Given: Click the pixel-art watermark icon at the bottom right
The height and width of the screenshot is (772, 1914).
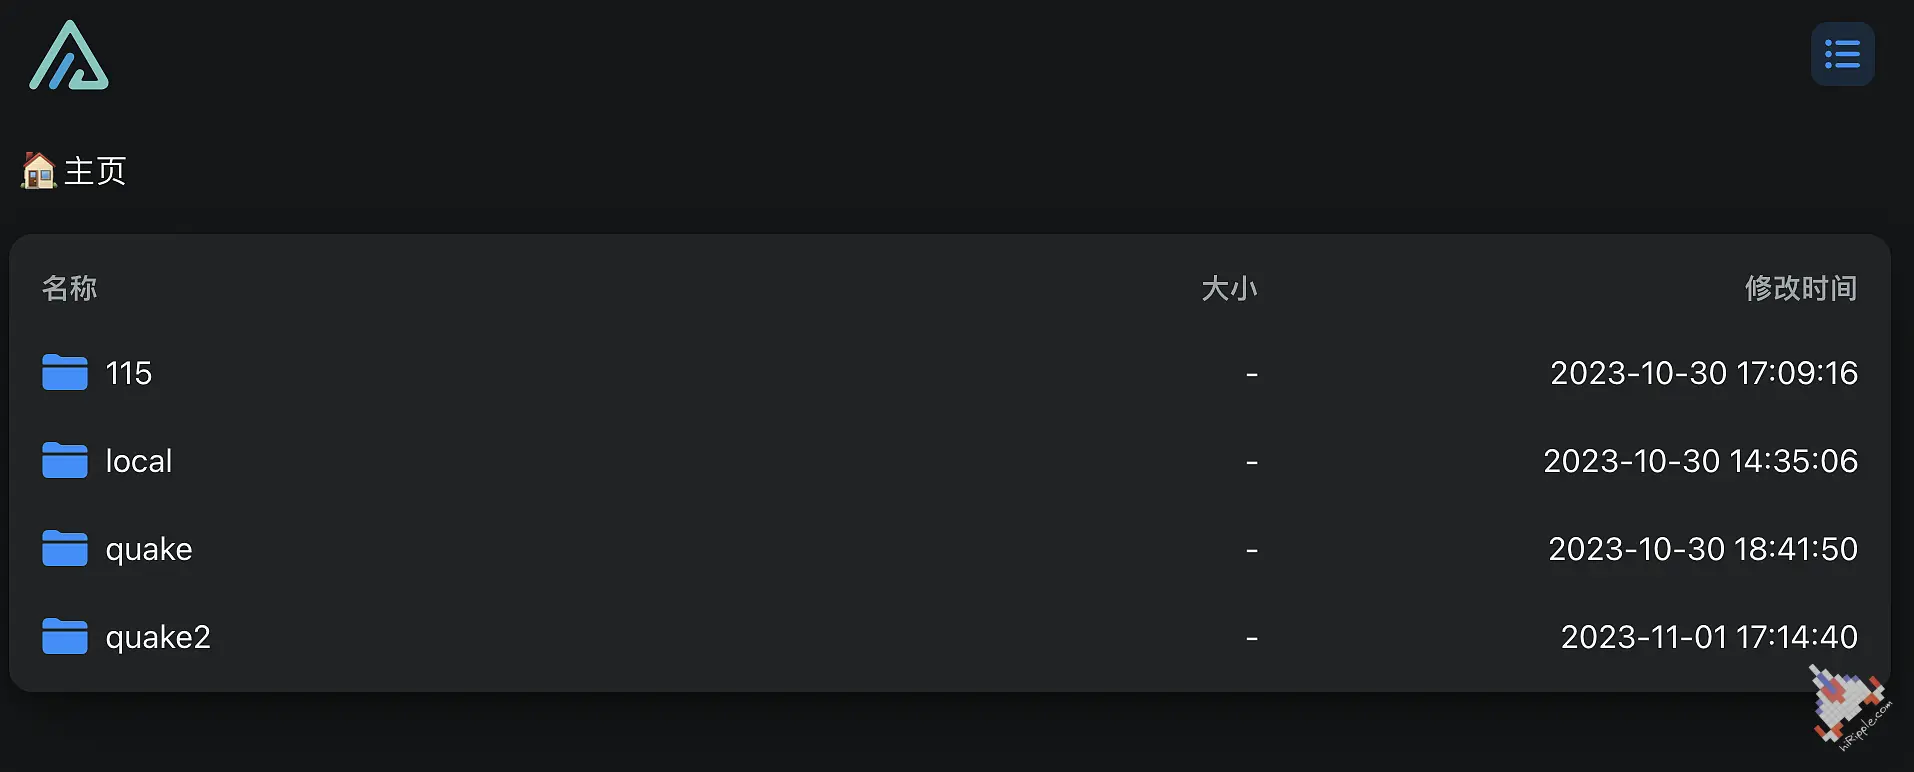Looking at the screenshot, I should [1850, 708].
